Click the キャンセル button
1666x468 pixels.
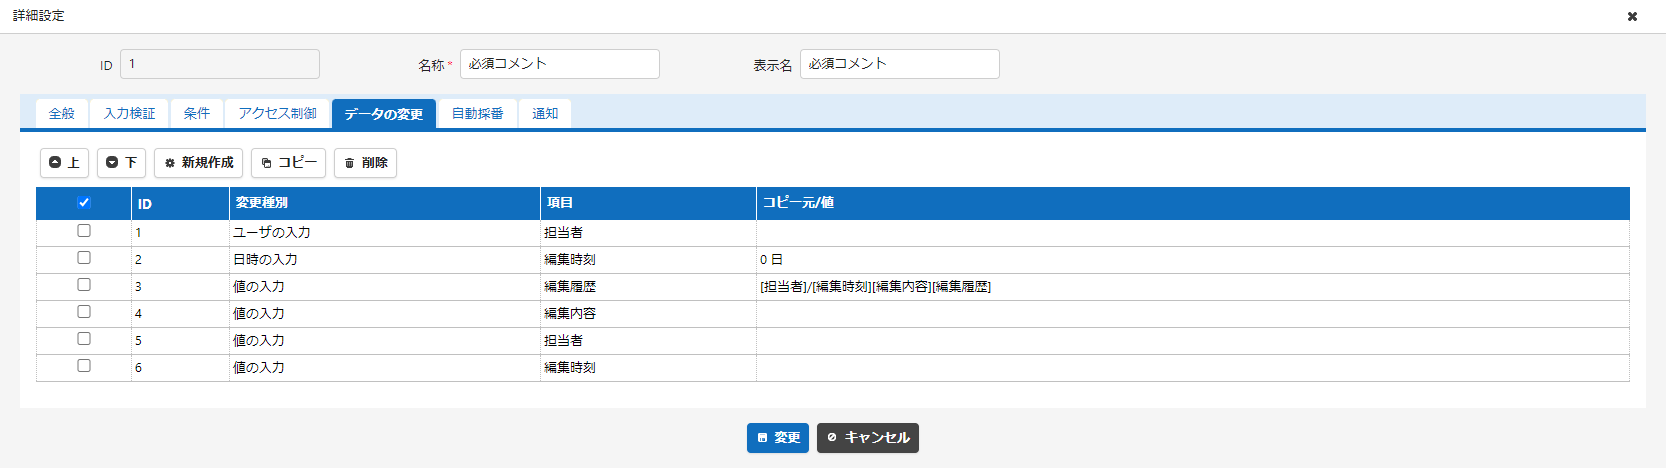[868, 438]
